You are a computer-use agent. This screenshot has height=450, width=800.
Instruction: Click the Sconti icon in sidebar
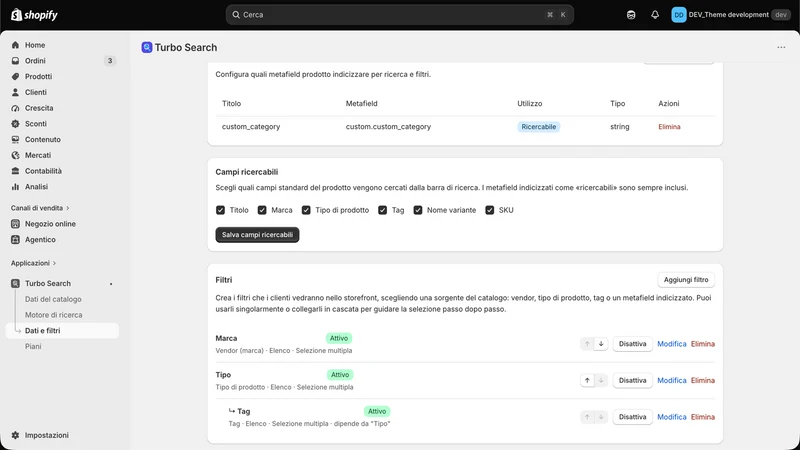[x=15, y=124]
